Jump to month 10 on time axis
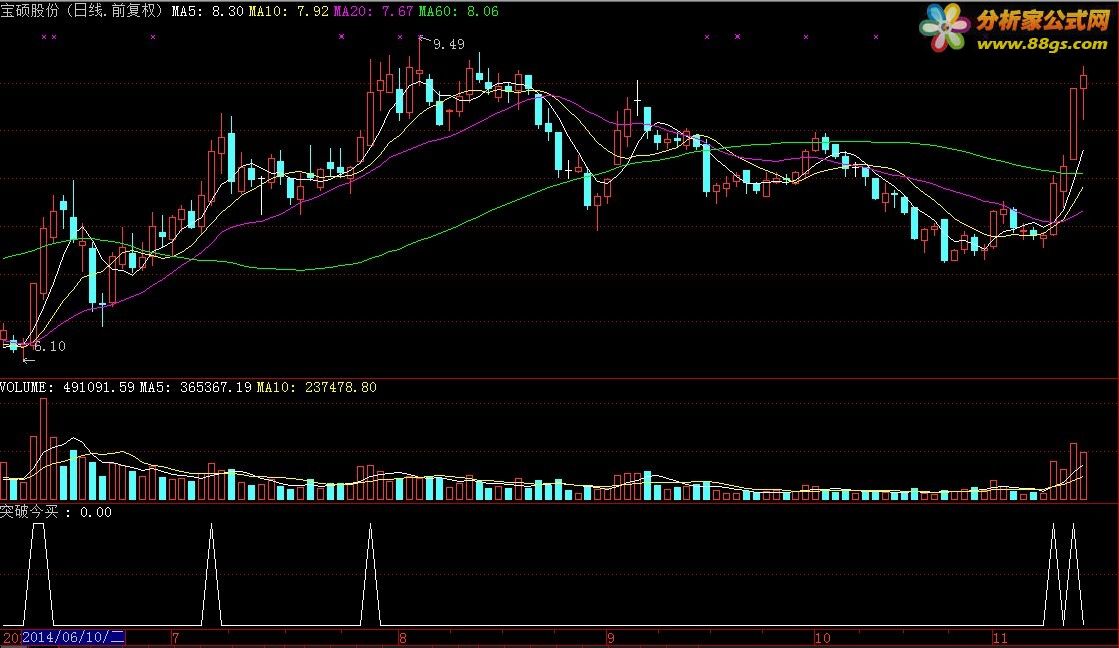This screenshot has height=648, width=1119. 823,638
